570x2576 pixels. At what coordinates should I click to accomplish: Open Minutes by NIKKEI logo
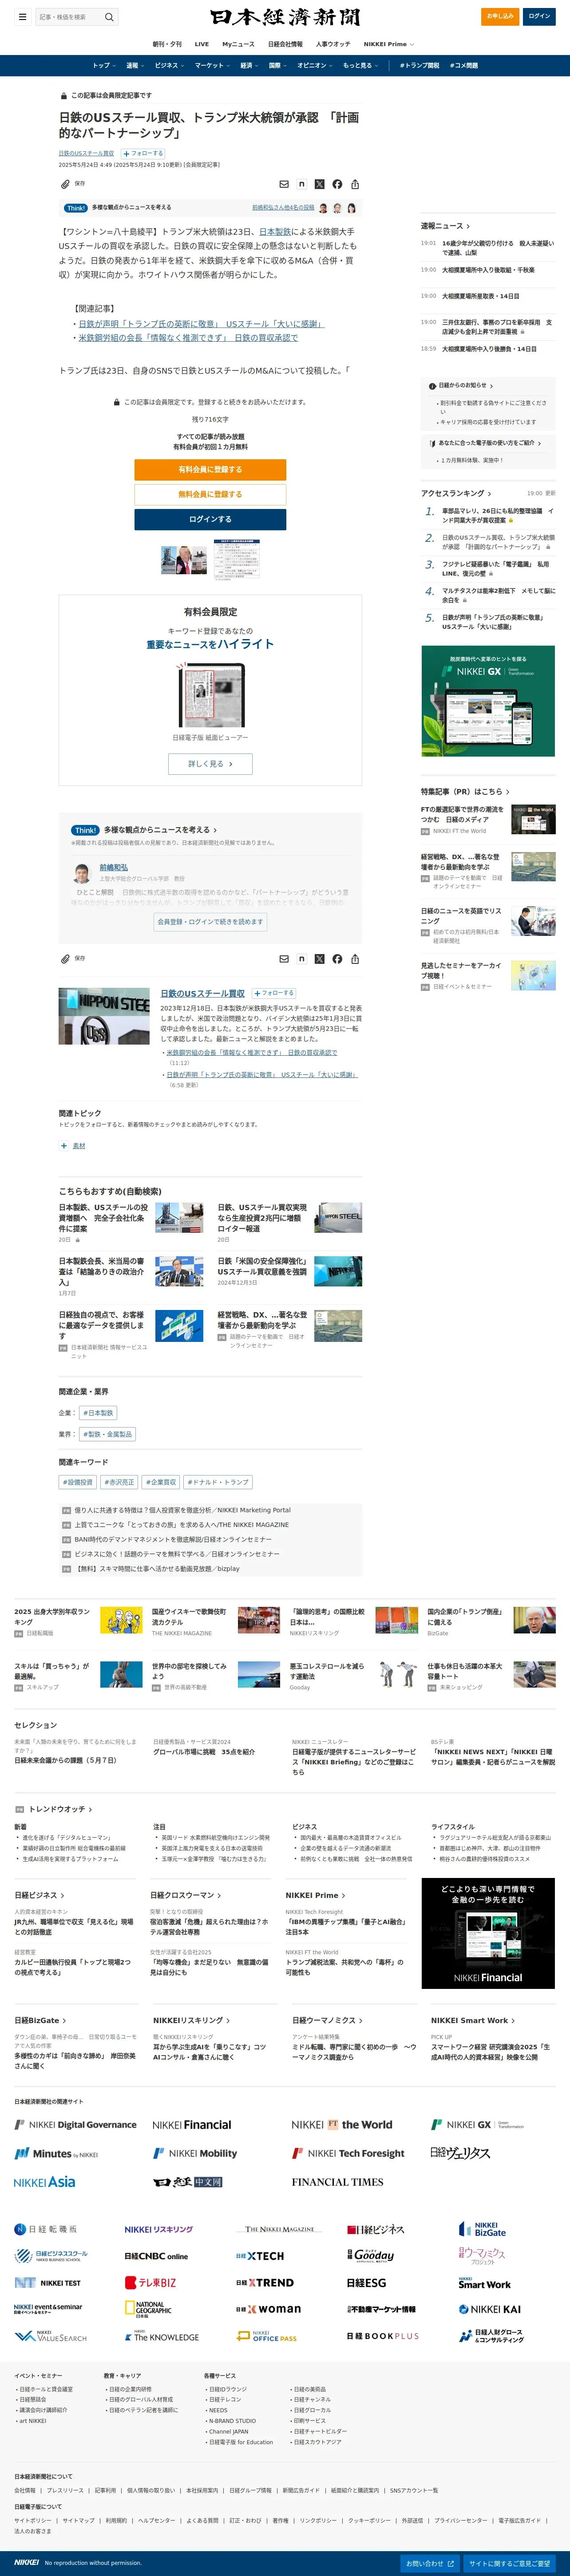56,2154
